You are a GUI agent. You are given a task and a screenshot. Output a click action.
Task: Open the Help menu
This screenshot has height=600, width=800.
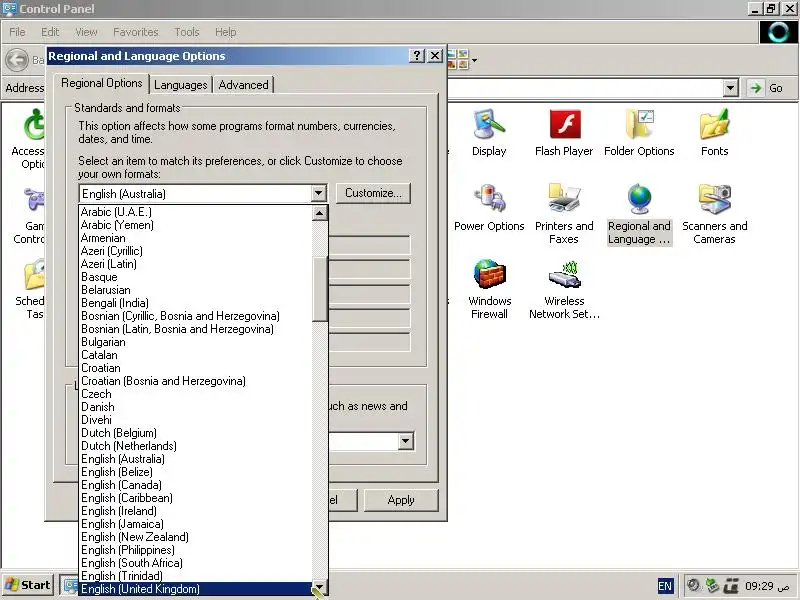tap(226, 32)
